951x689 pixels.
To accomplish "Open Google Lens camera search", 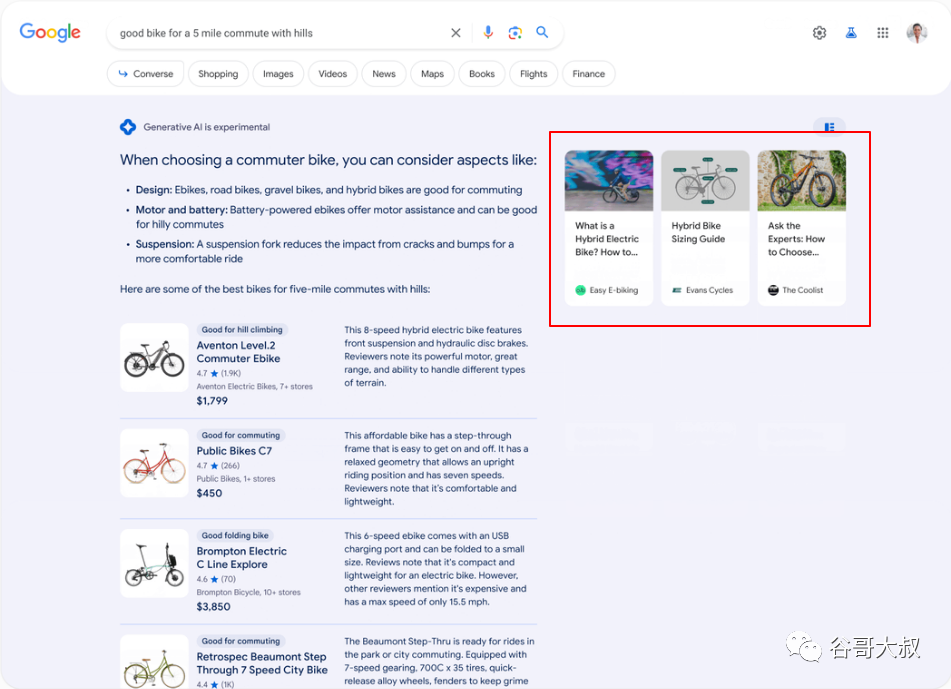I will click(x=515, y=33).
